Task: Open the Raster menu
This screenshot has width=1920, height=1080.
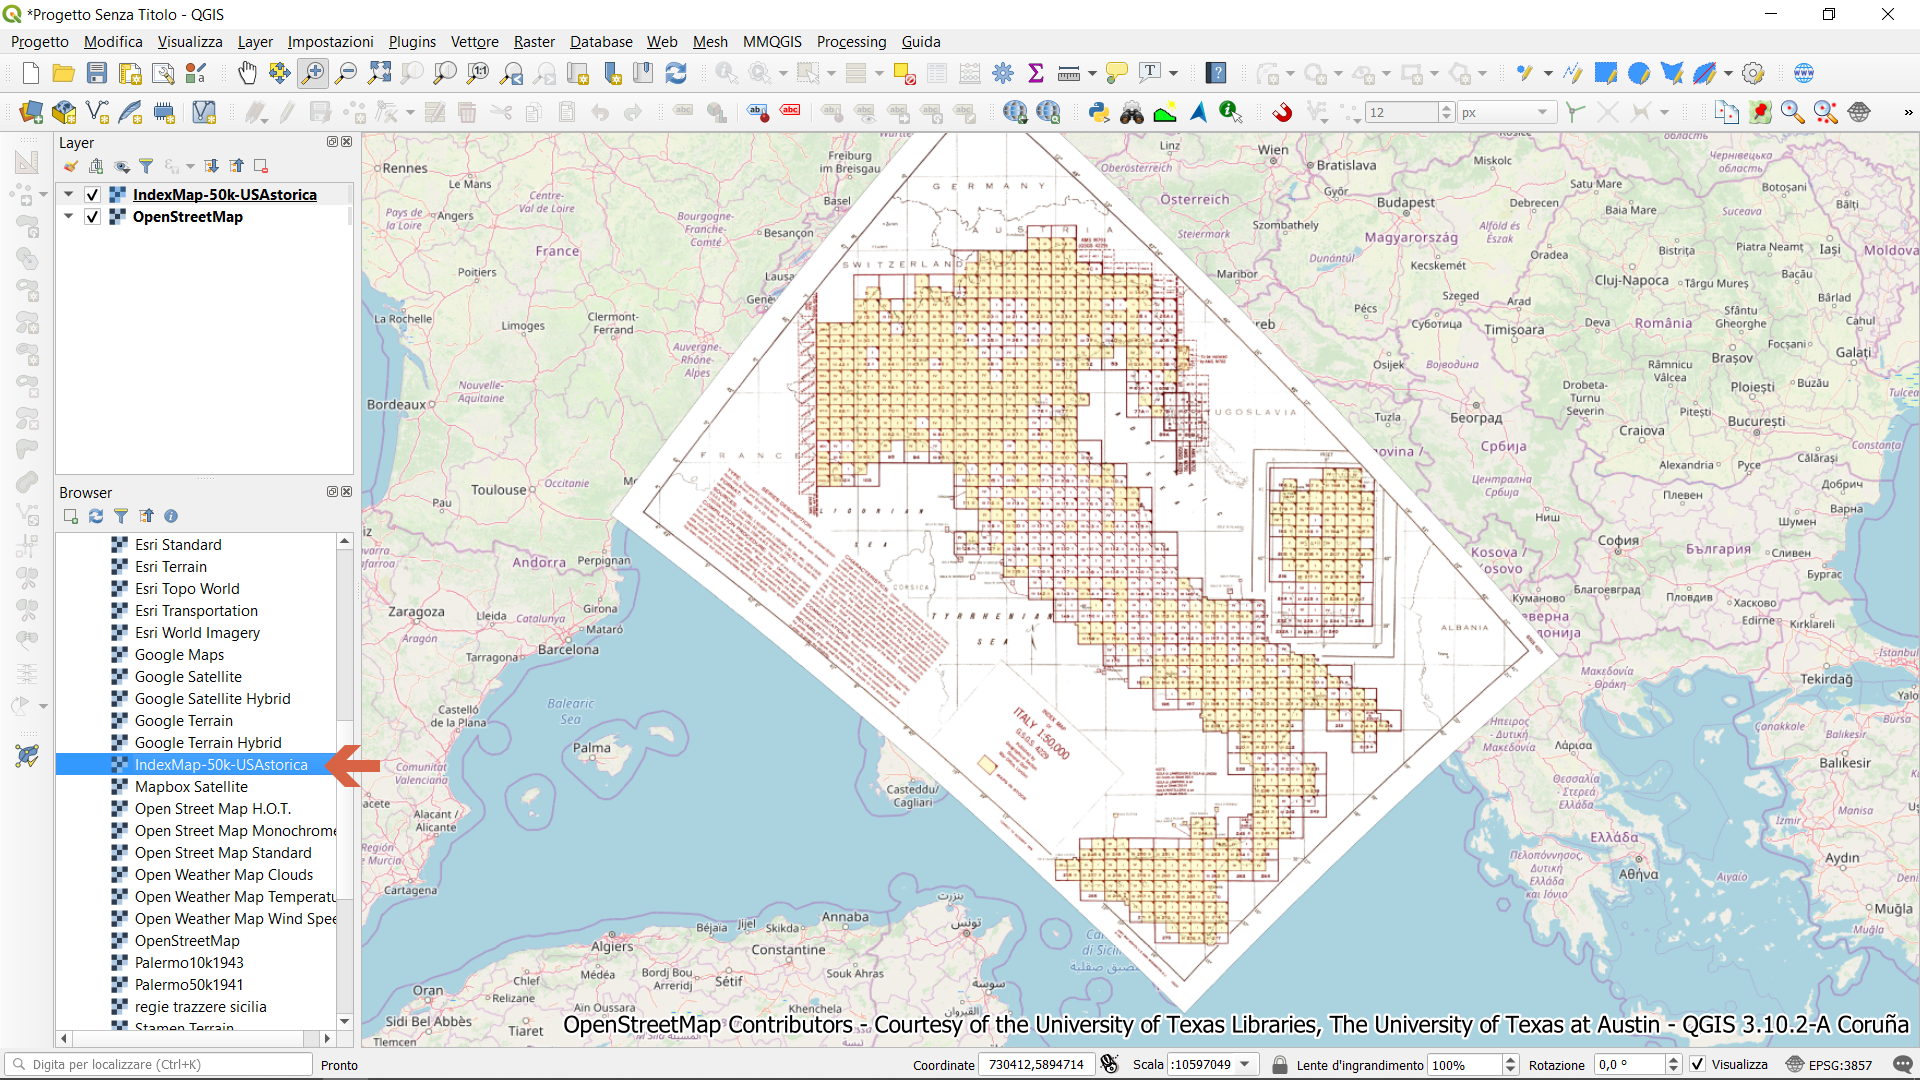Action: tap(534, 42)
